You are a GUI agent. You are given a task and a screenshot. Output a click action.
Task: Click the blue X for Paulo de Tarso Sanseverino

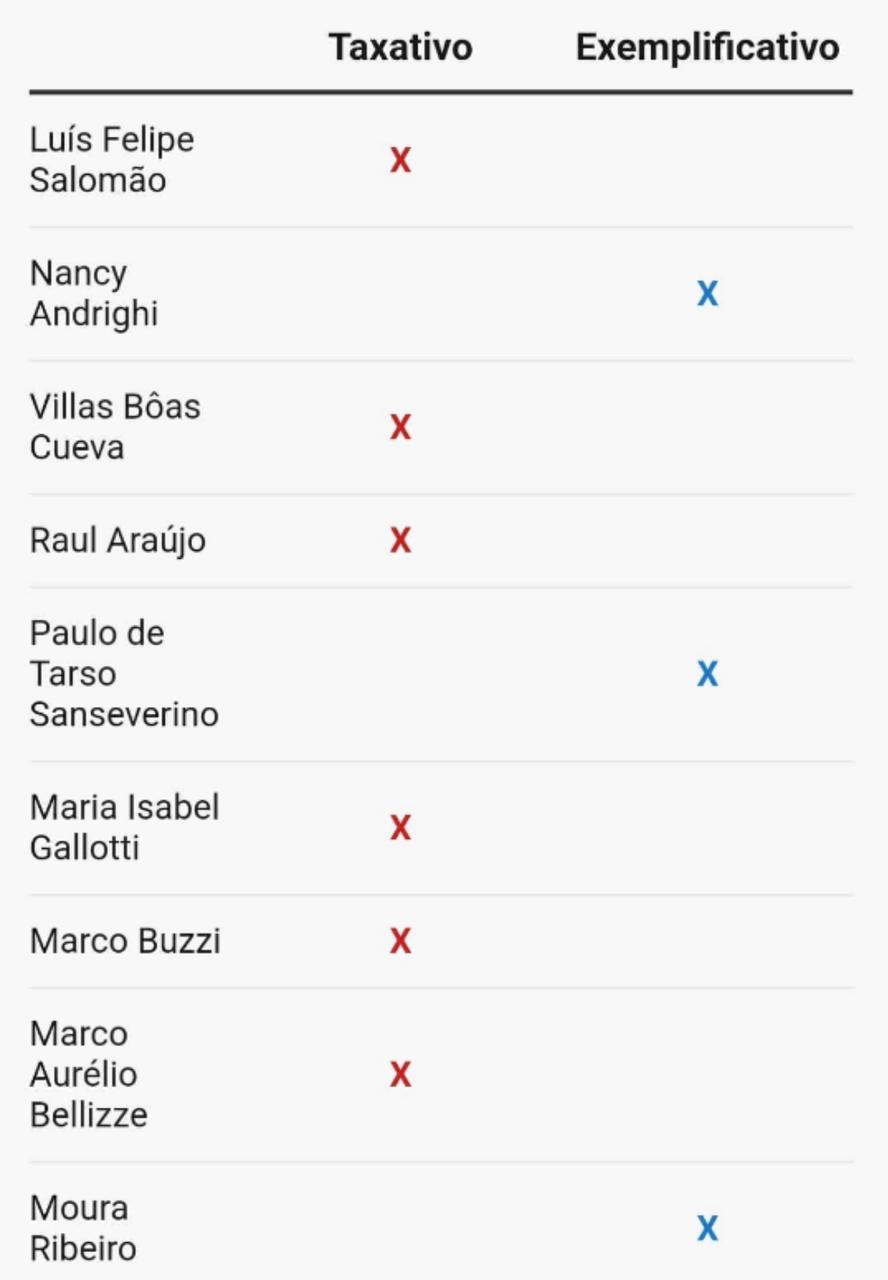[x=707, y=675]
